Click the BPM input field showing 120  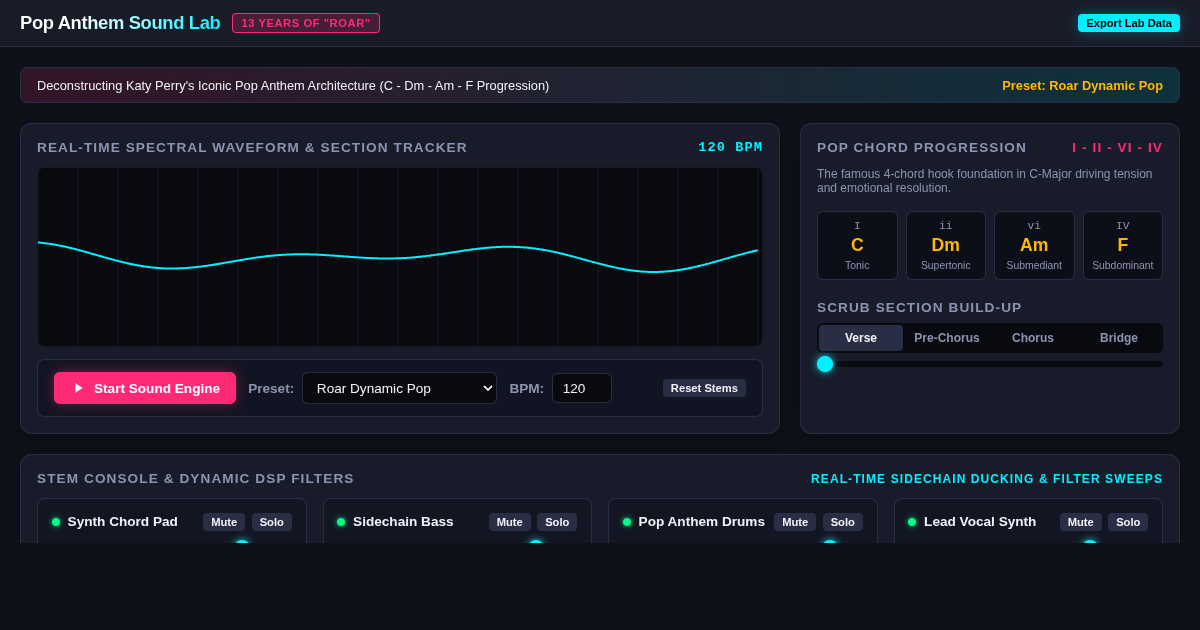[582, 388]
